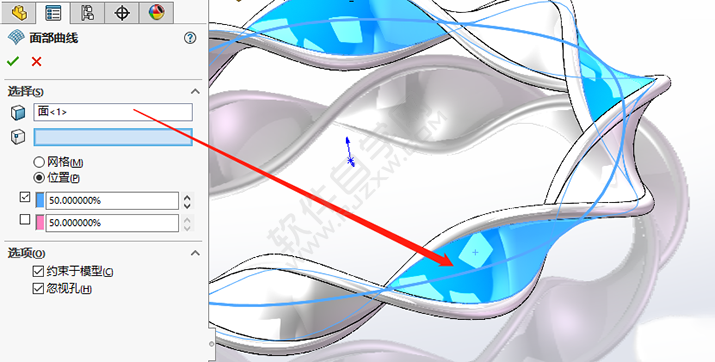This screenshot has height=362, width=715.
Task: Edit the second 50.000000% position field
Action: point(112,223)
